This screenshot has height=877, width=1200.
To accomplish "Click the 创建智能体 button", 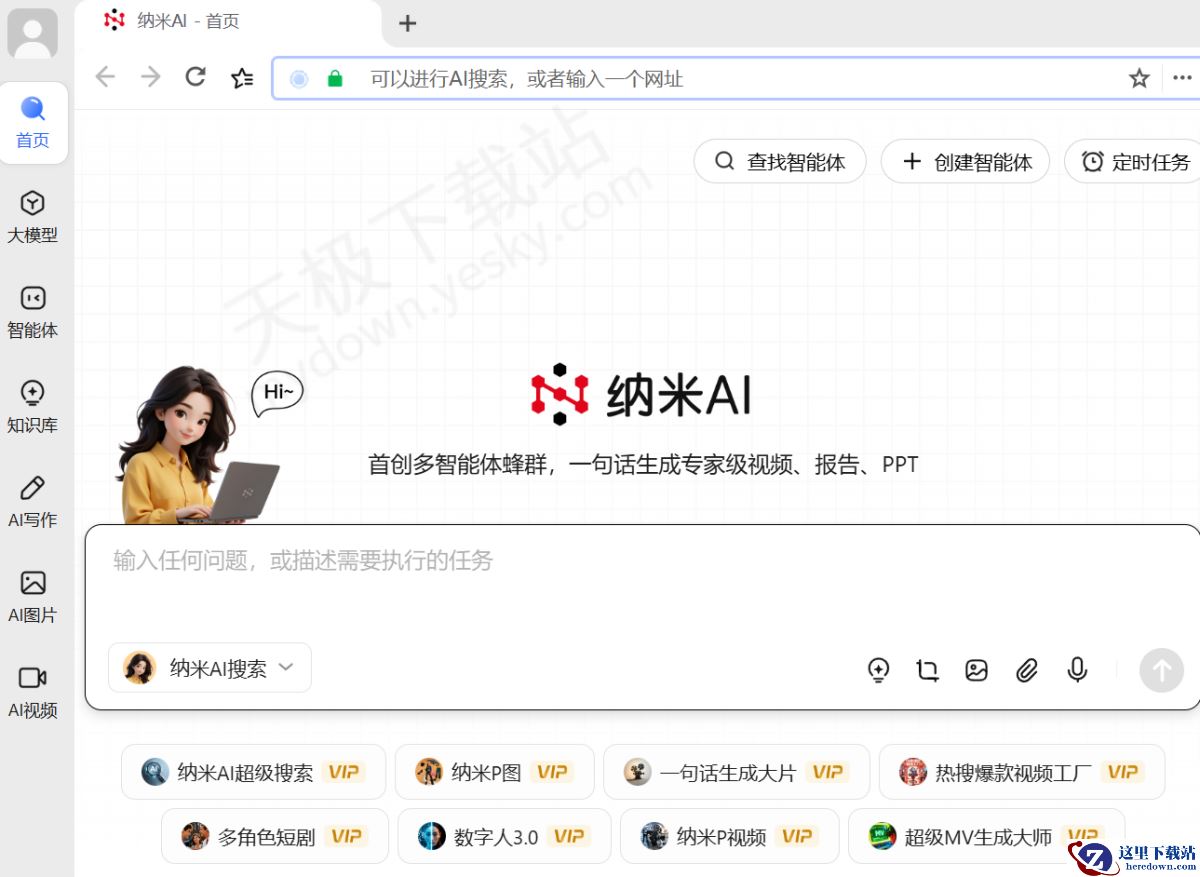I will tap(965, 161).
